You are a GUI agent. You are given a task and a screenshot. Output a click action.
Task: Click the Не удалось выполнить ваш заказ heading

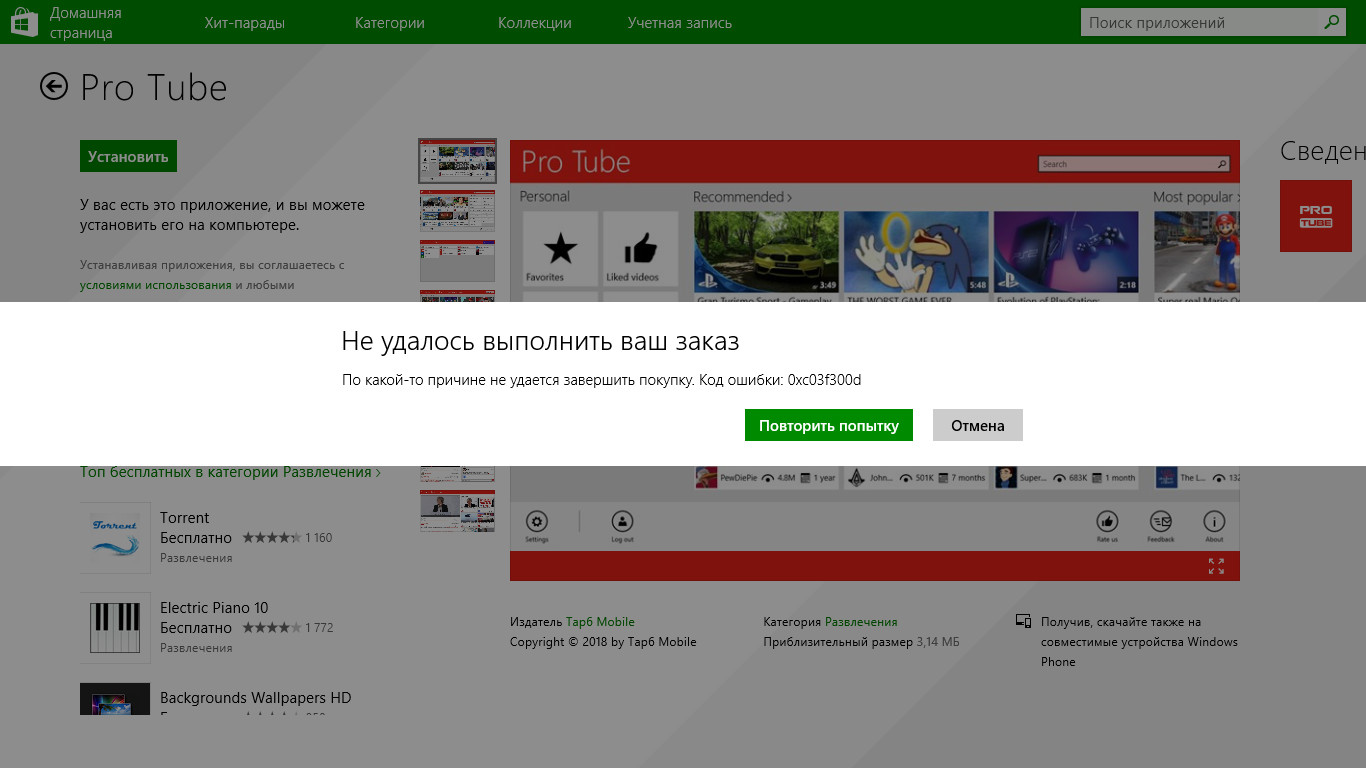pyautogui.click(x=540, y=341)
